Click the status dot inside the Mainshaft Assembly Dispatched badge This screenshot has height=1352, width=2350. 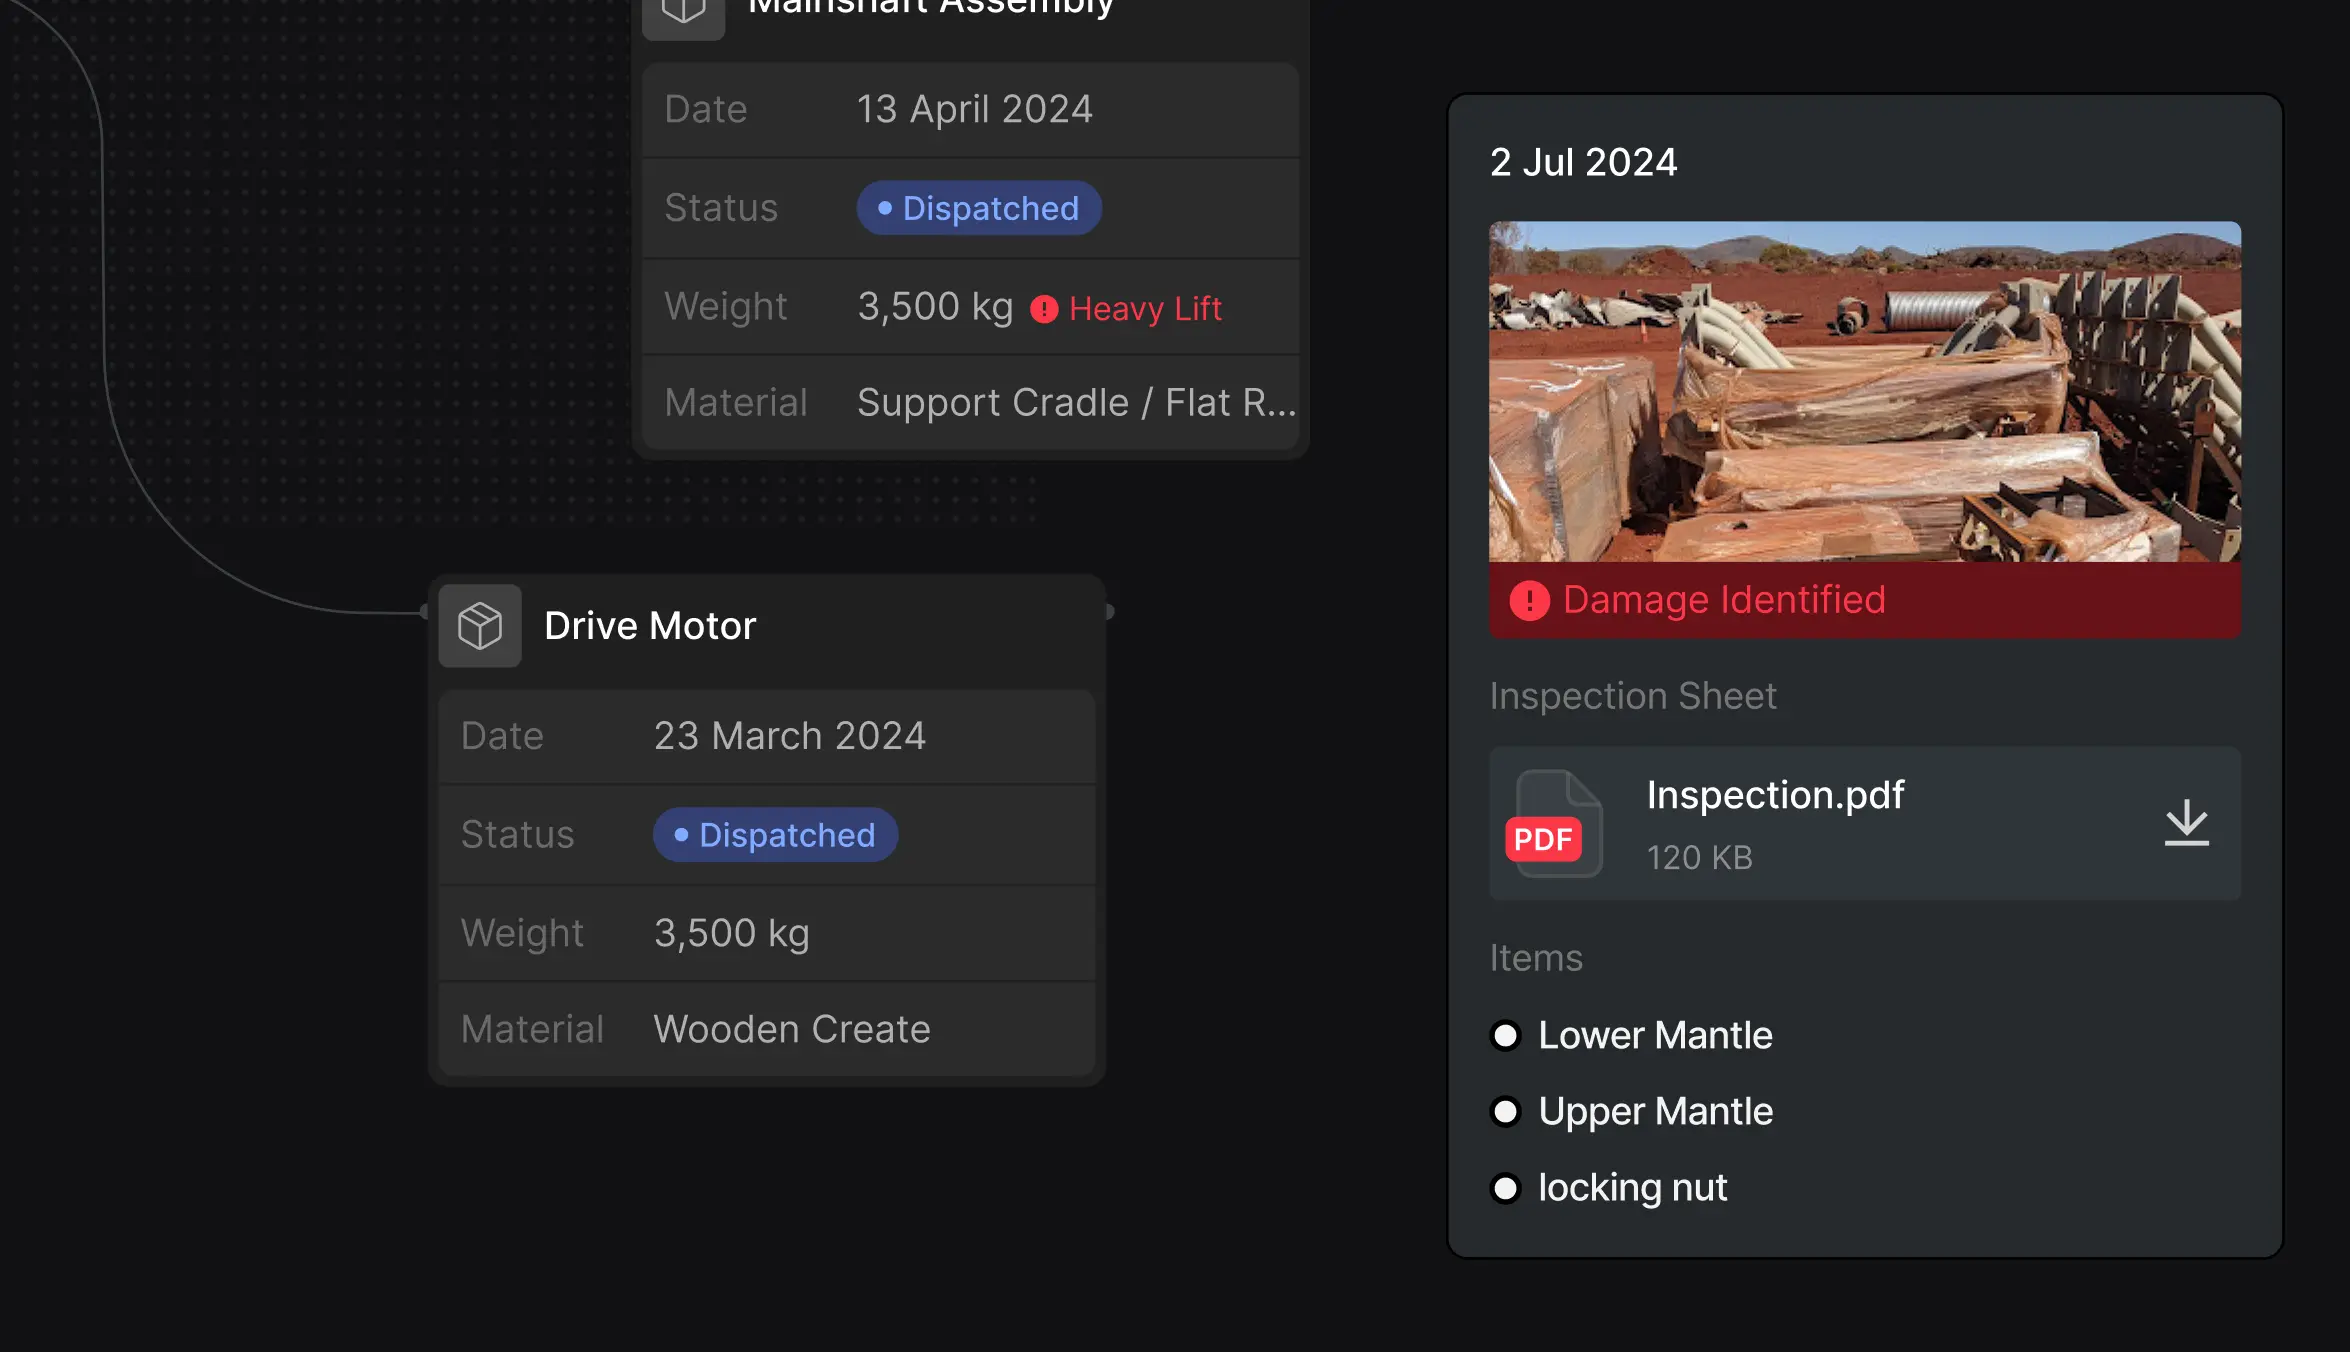click(x=884, y=208)
